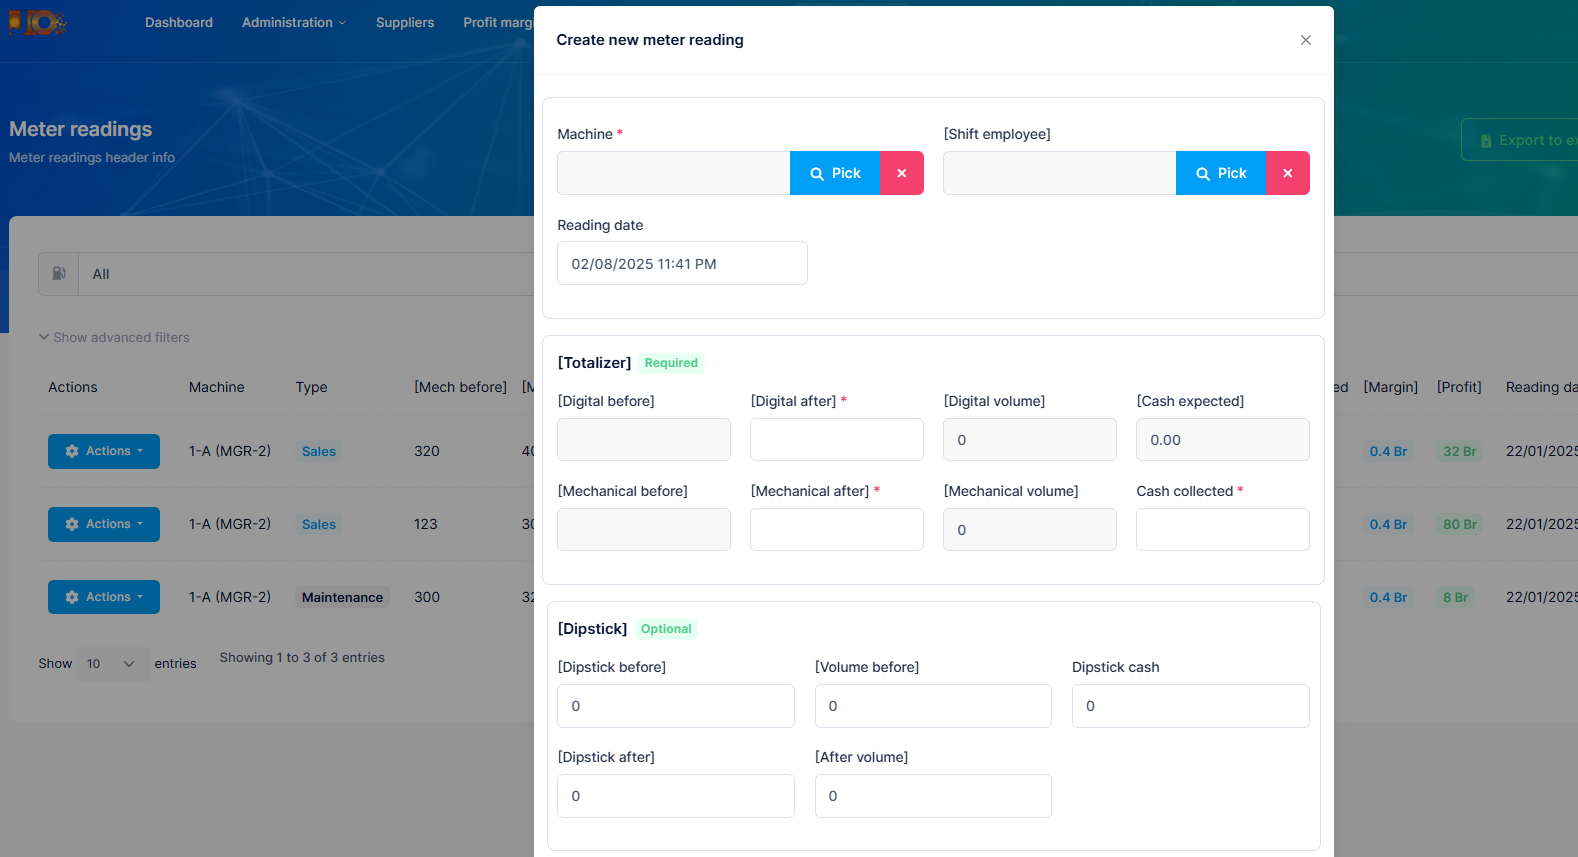Open the entries per page dropdown
This screenshot has height=857, width=1578.
point(110,664)
